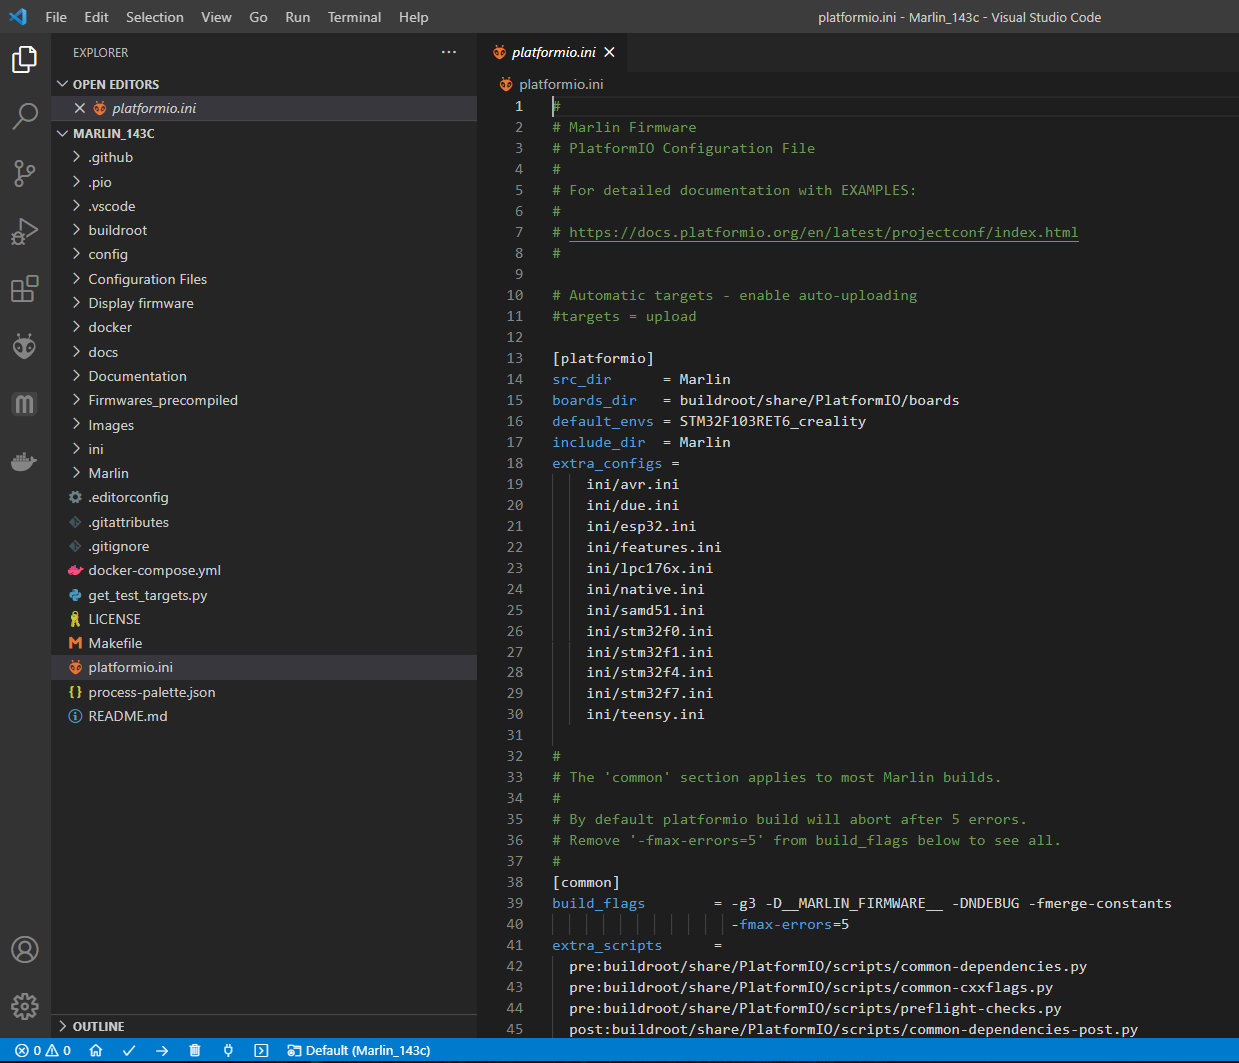Open the Search view in activity bar
1239x1063 pixels.
25,116
